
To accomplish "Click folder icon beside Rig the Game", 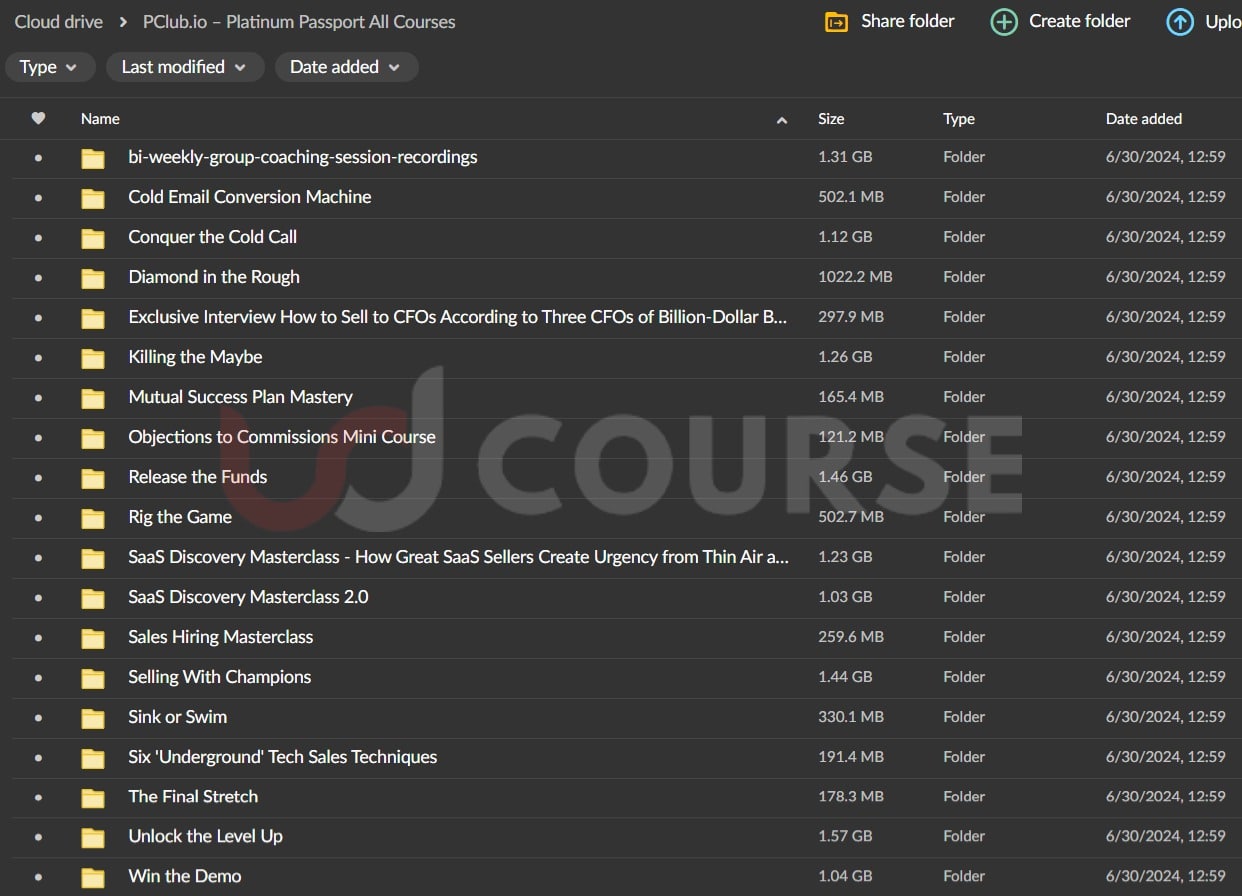I will pos(93,518).
